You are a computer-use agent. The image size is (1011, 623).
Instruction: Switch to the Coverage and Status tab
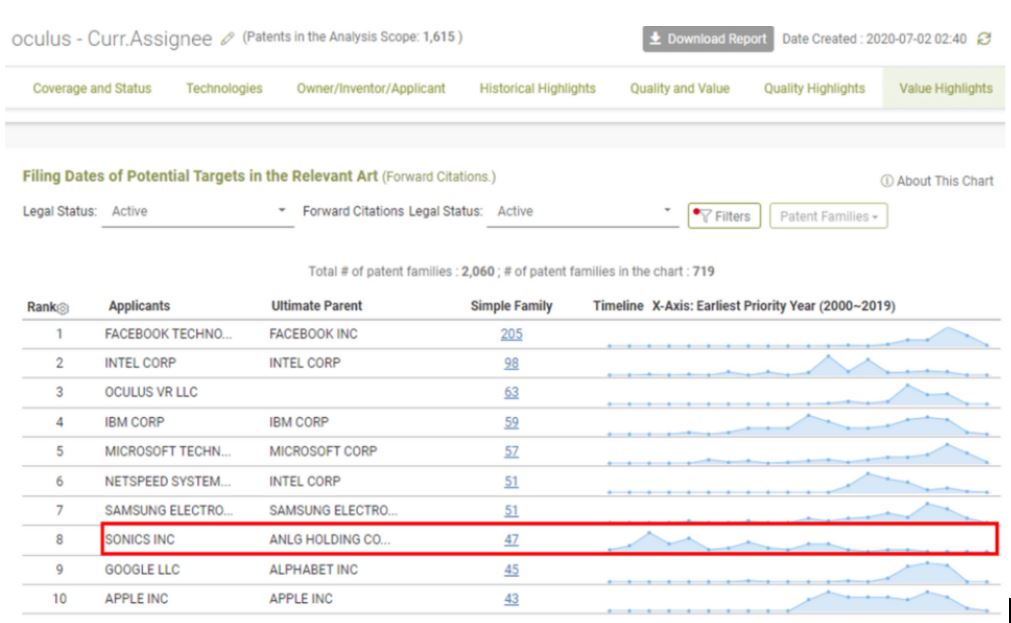(92, 88)
